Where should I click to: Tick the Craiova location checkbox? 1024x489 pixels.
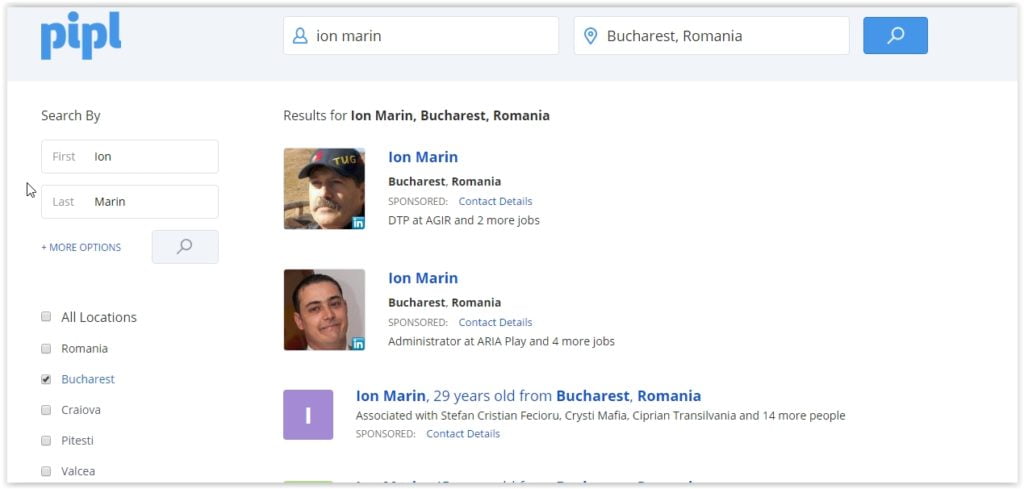46,410
